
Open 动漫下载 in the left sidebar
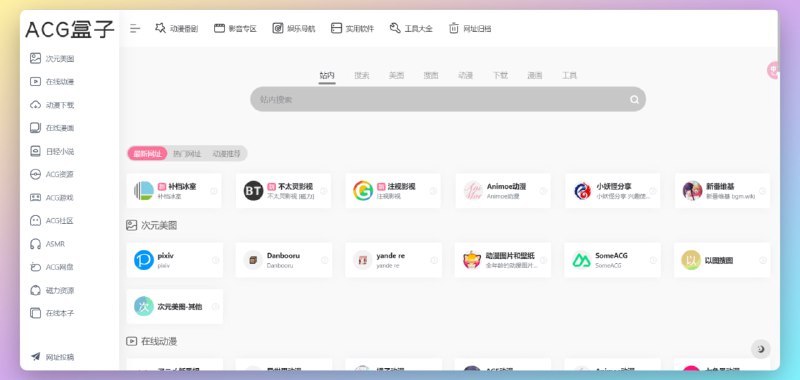click(52, 105)
